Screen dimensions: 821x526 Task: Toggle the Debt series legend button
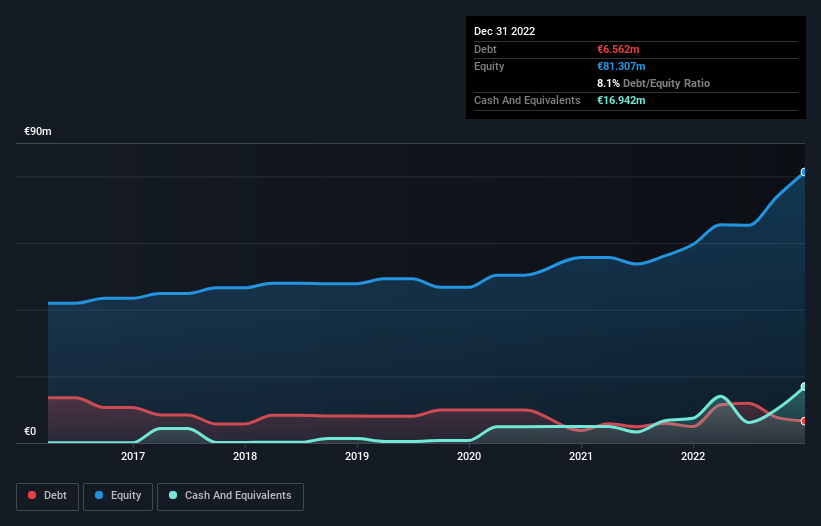[48, 496]
